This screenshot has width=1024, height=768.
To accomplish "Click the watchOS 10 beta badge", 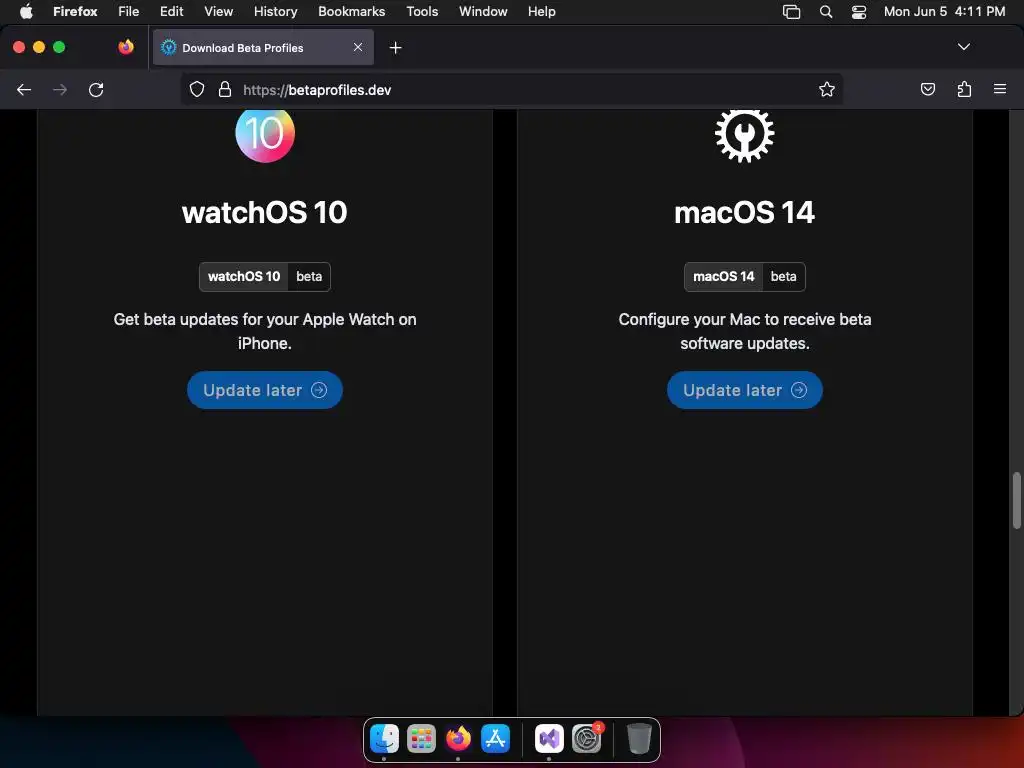I will click(264, 276).
